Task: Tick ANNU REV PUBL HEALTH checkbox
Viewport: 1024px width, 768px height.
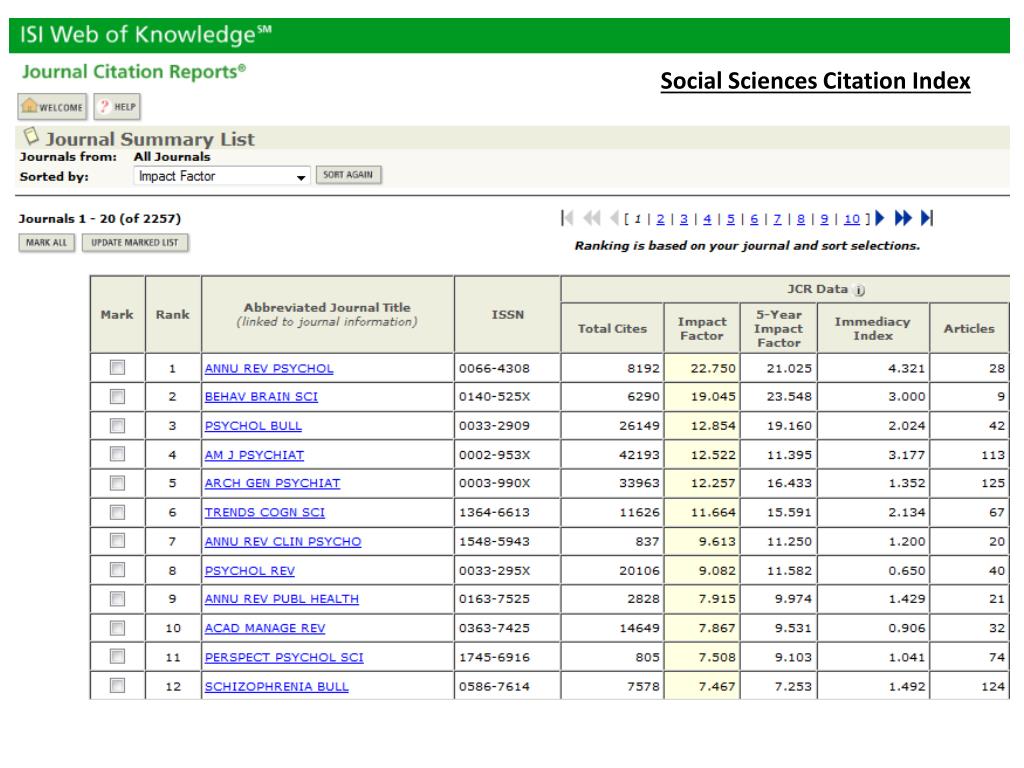Action: point(118,599)
